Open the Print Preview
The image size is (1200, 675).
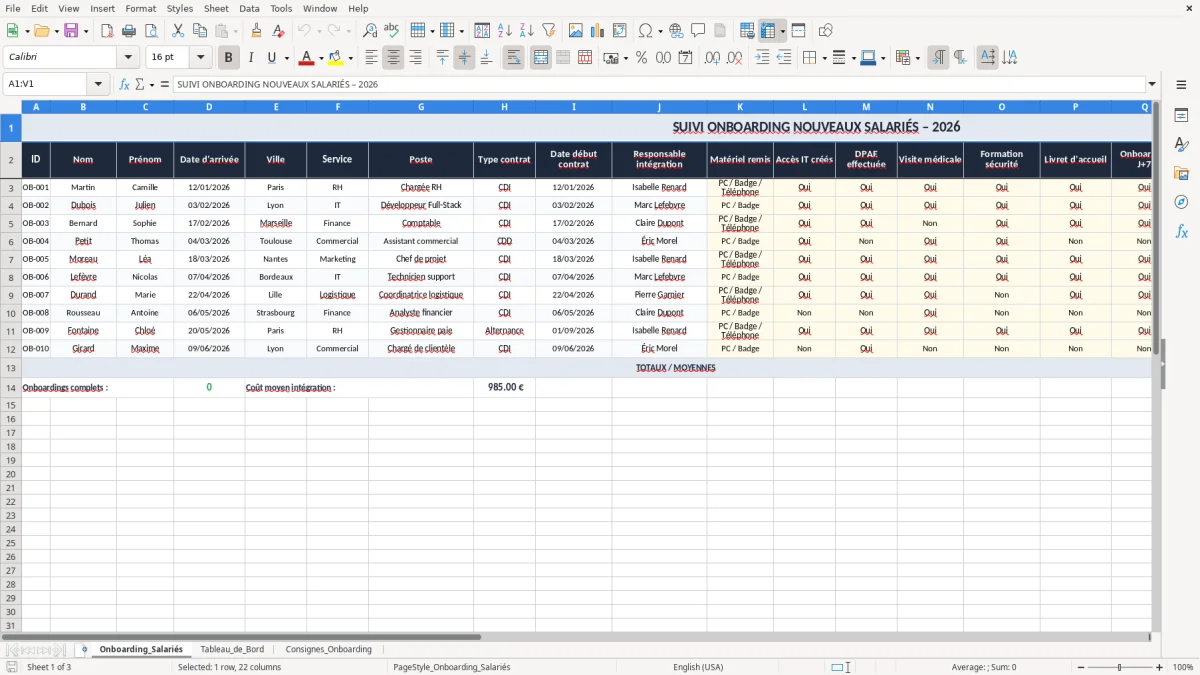tap(151, 31)
